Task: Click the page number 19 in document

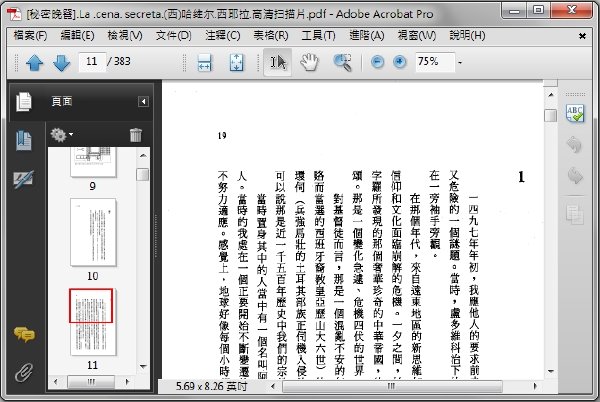Action: (222, 135)
